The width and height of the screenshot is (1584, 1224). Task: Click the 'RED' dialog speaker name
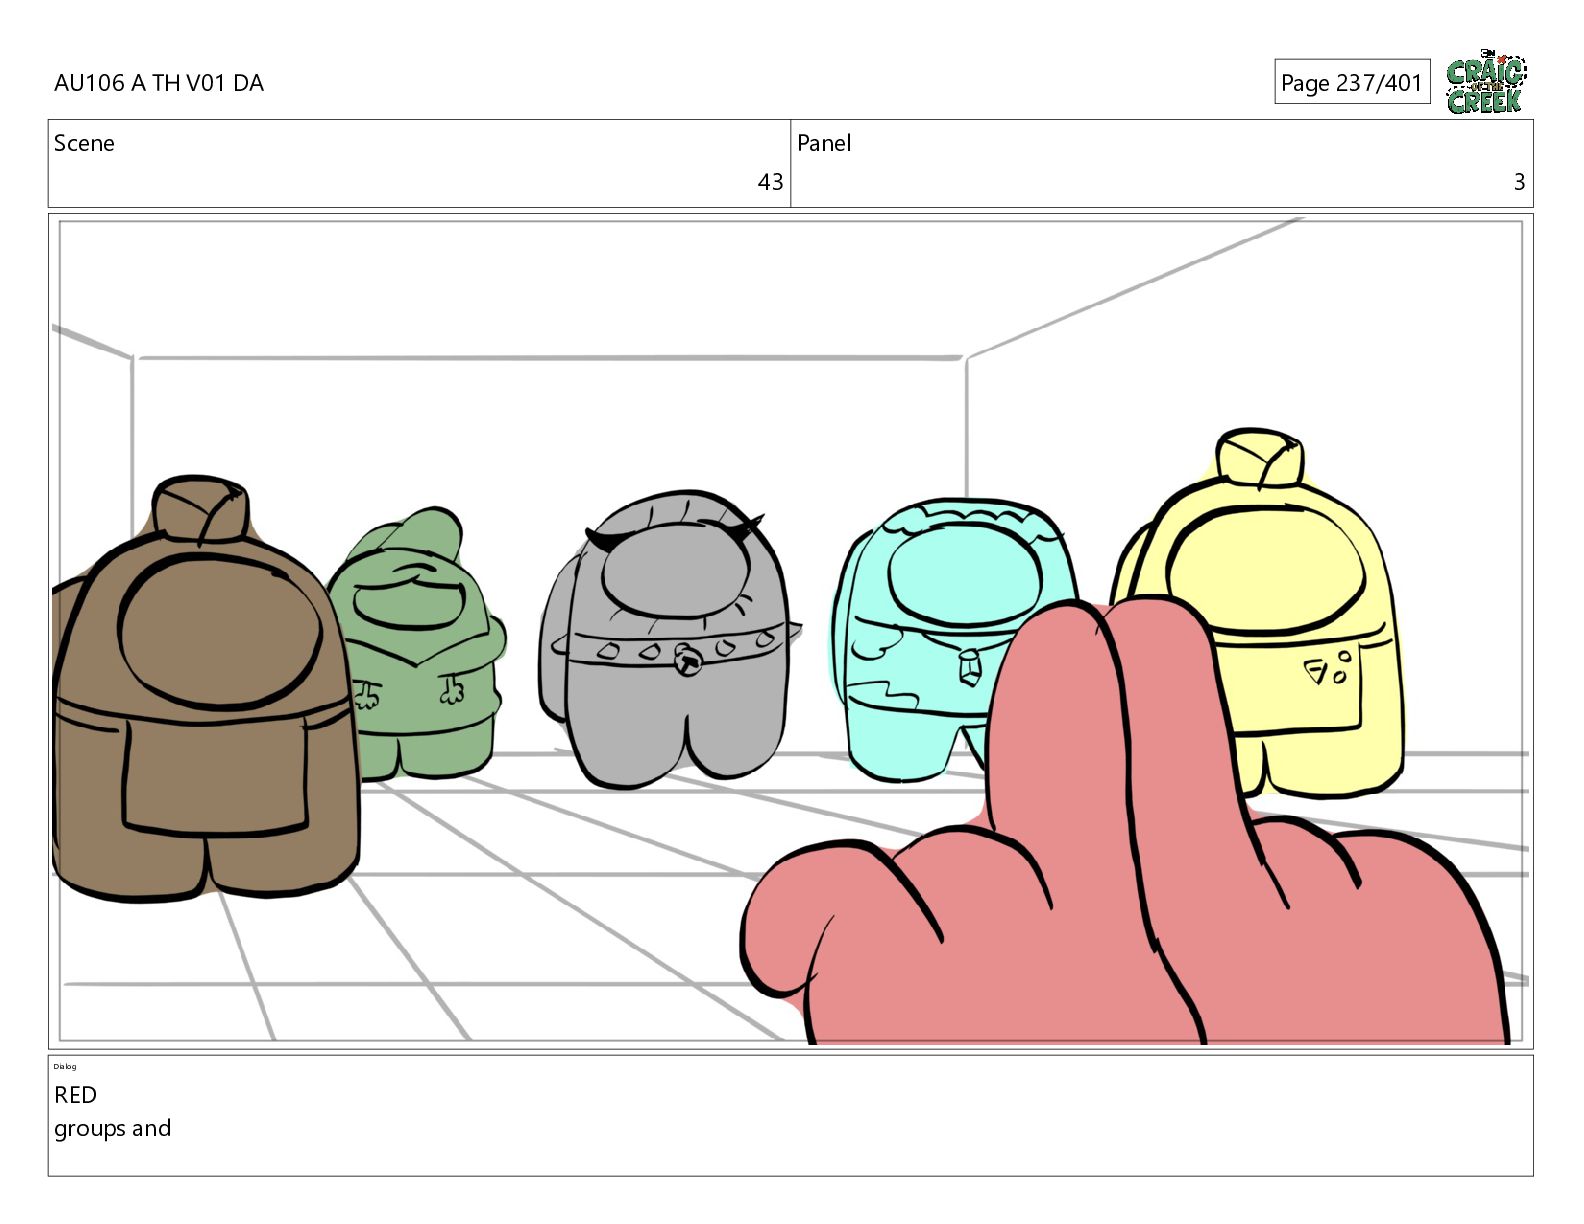point(75,1095)
